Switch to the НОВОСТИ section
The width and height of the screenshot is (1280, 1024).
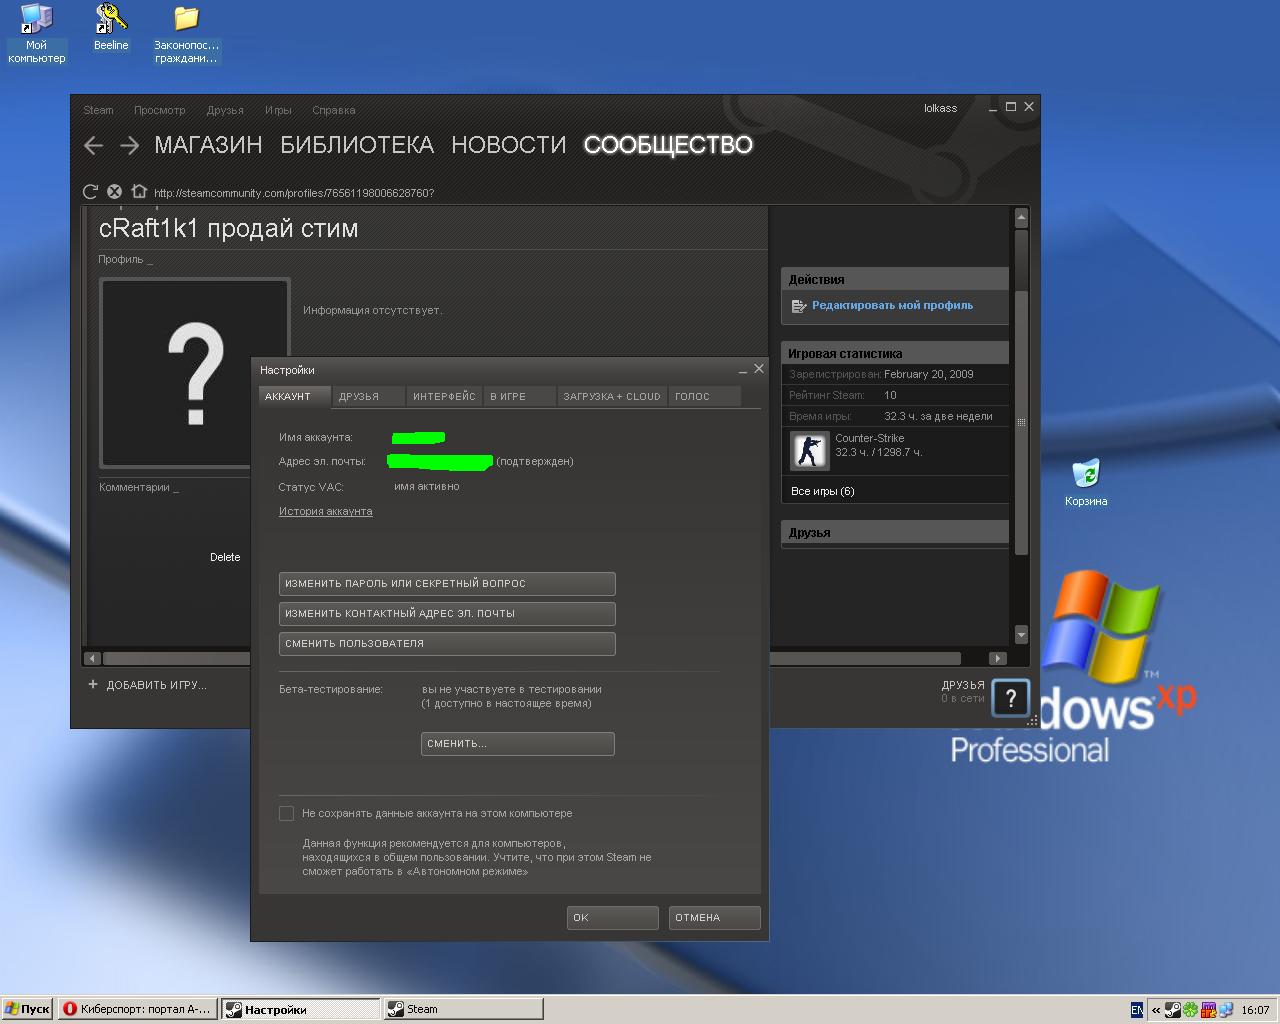(509, 145)
